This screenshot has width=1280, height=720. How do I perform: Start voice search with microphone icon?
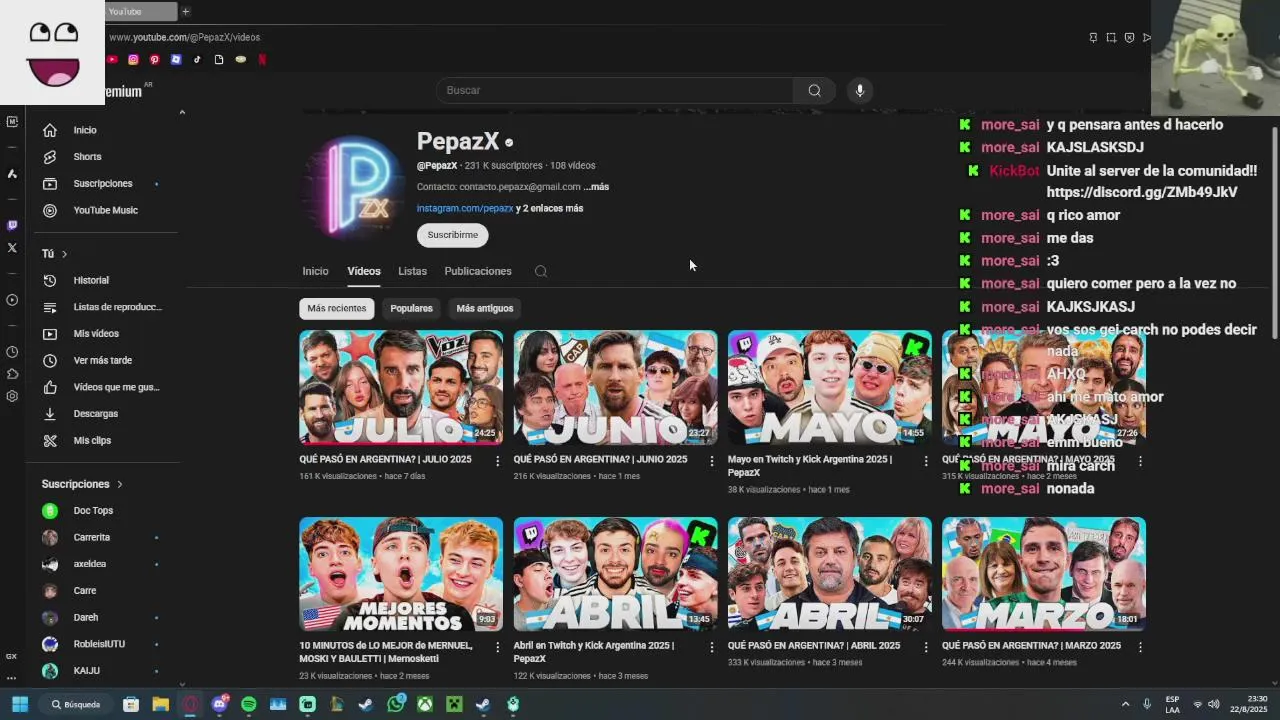coord(859,90)
